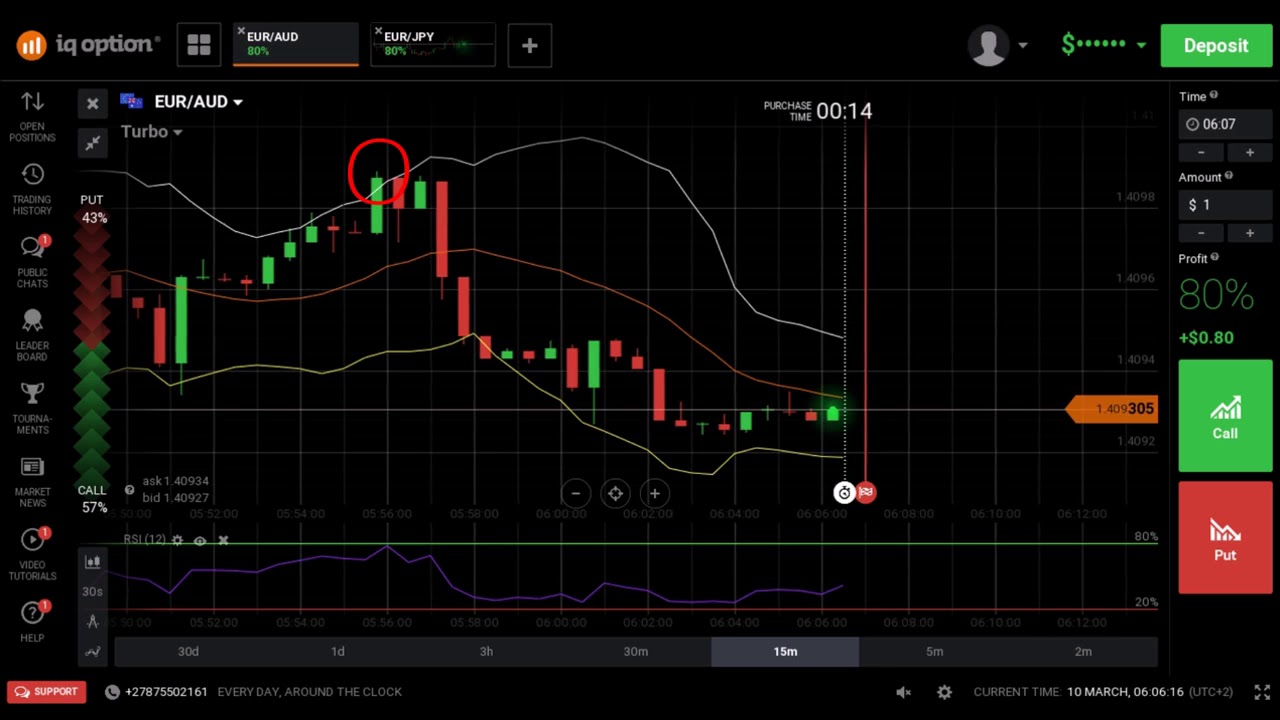Open Tournaments
Viewport: 1280px width, 720px height.
(32, 409)
